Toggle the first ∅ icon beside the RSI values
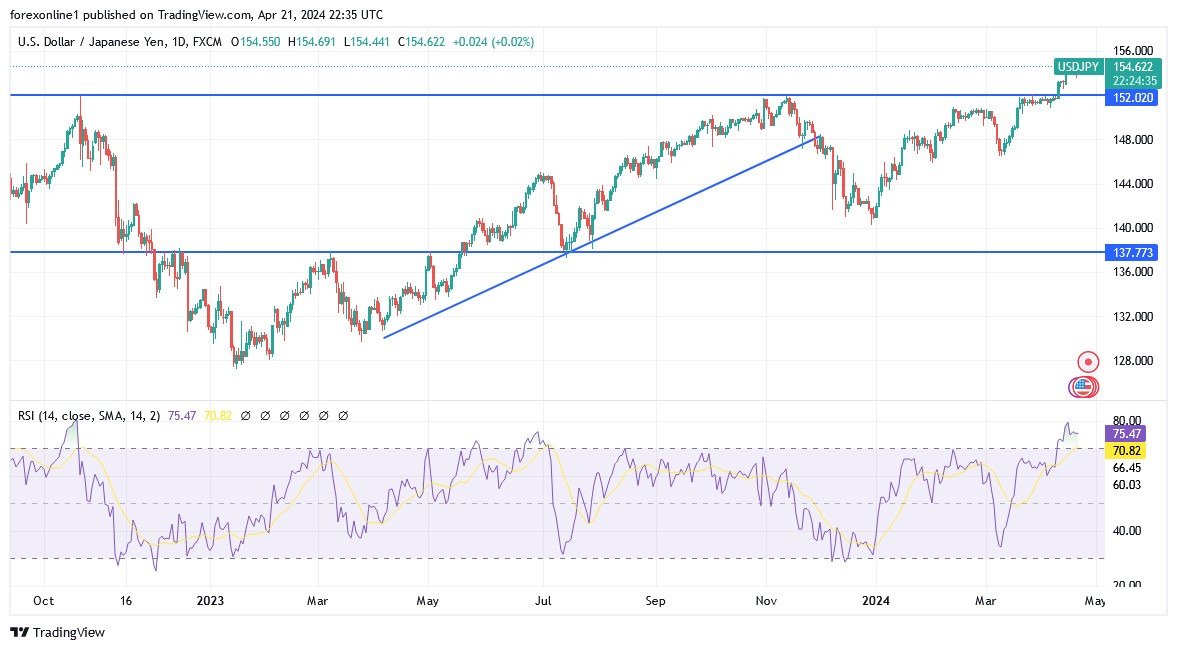This screenshot has height=650, width=1177. point(248,414)
